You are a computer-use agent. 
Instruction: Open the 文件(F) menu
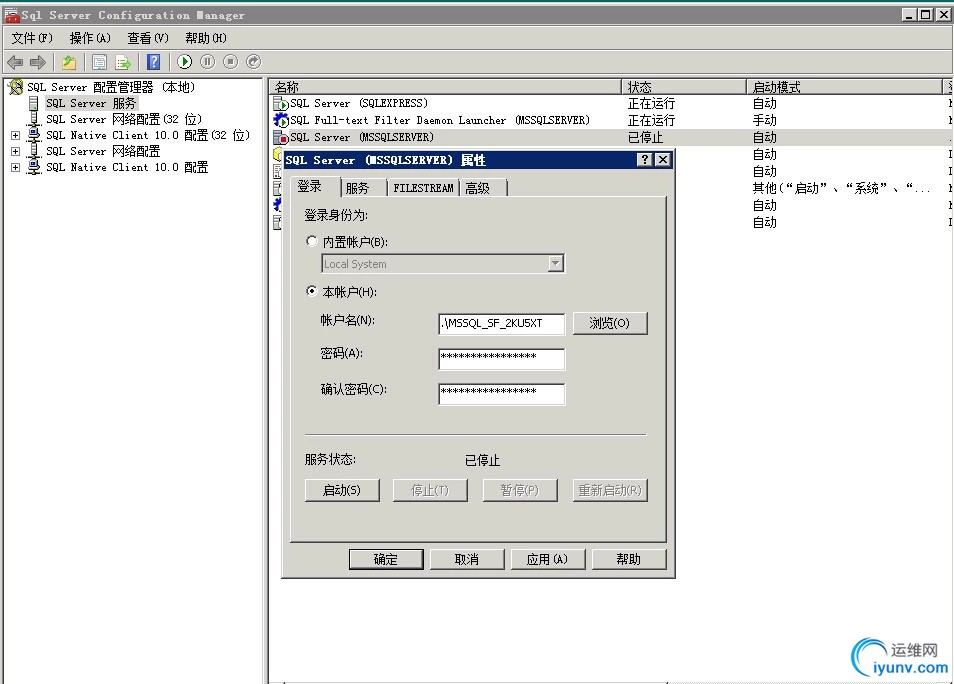click(32, 38)
